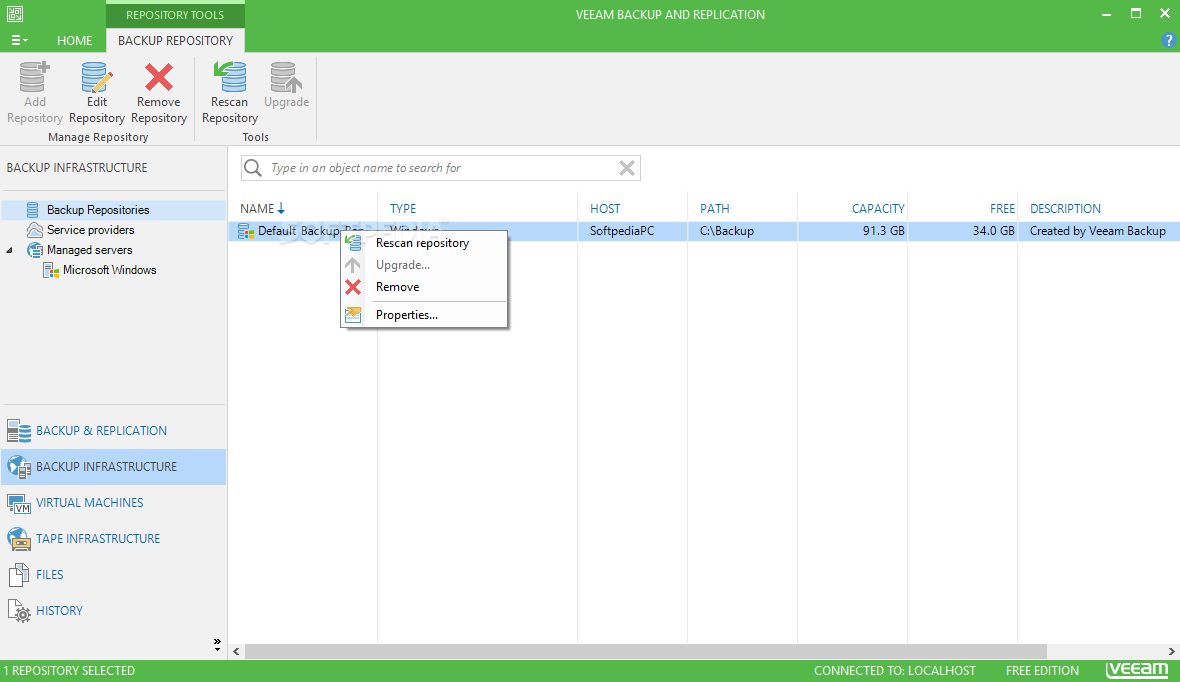Click the Rescan Repository ribbon icon

point(230,77)
